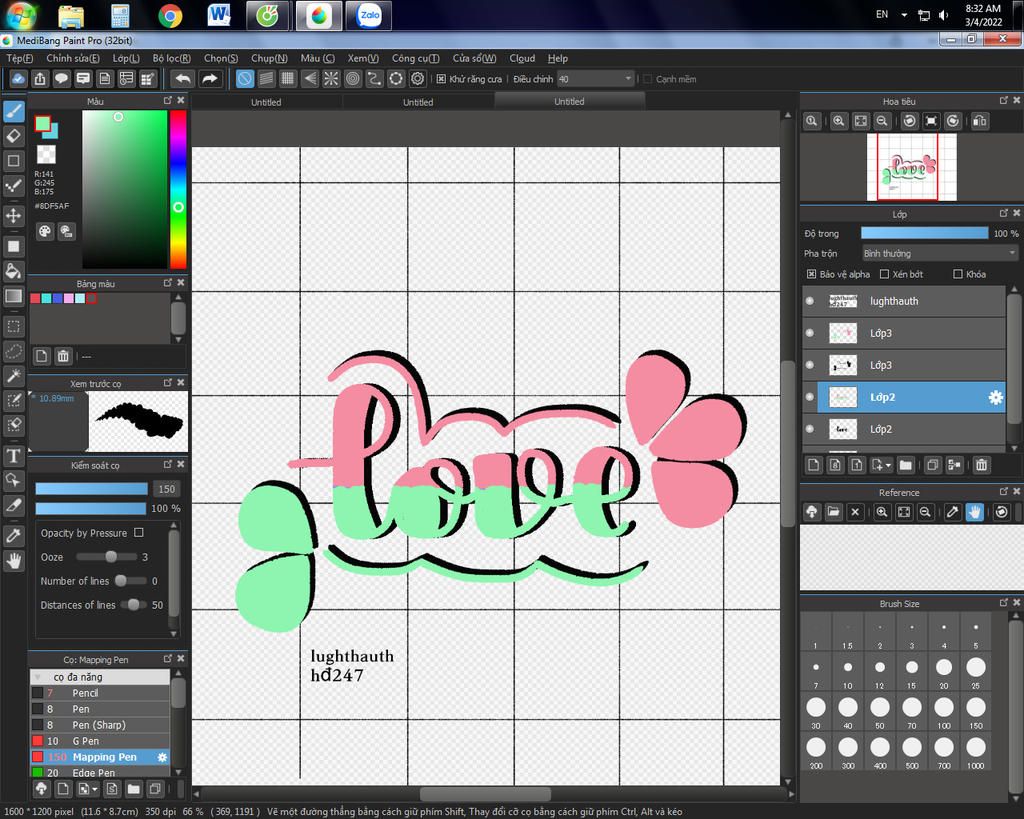Enable the parallel lines snap
Screen dimensions: 1024x819
(266, 79)
